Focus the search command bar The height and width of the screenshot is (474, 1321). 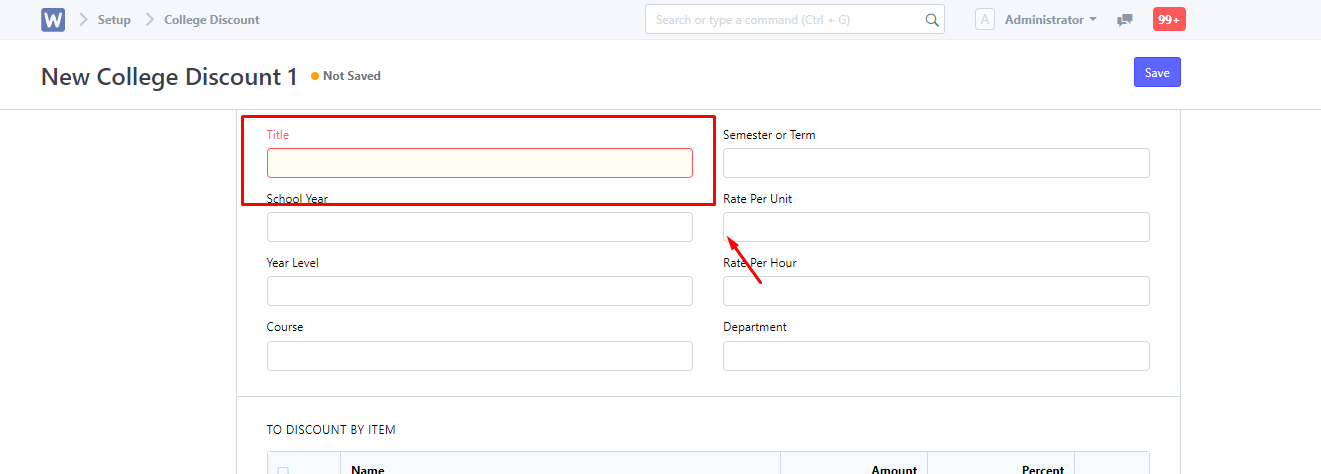click(x=795, y=20)
